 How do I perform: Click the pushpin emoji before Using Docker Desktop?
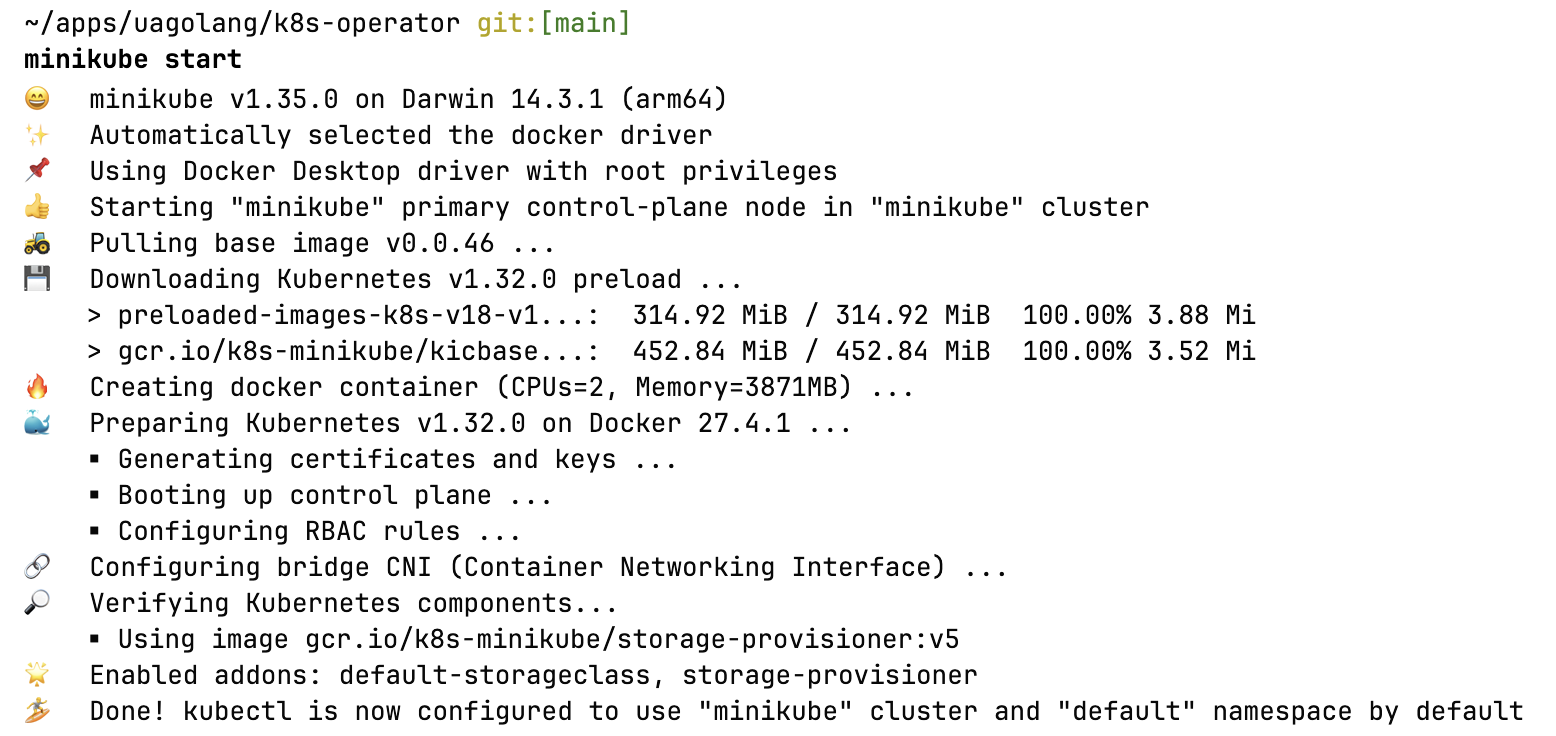point(37,171)
